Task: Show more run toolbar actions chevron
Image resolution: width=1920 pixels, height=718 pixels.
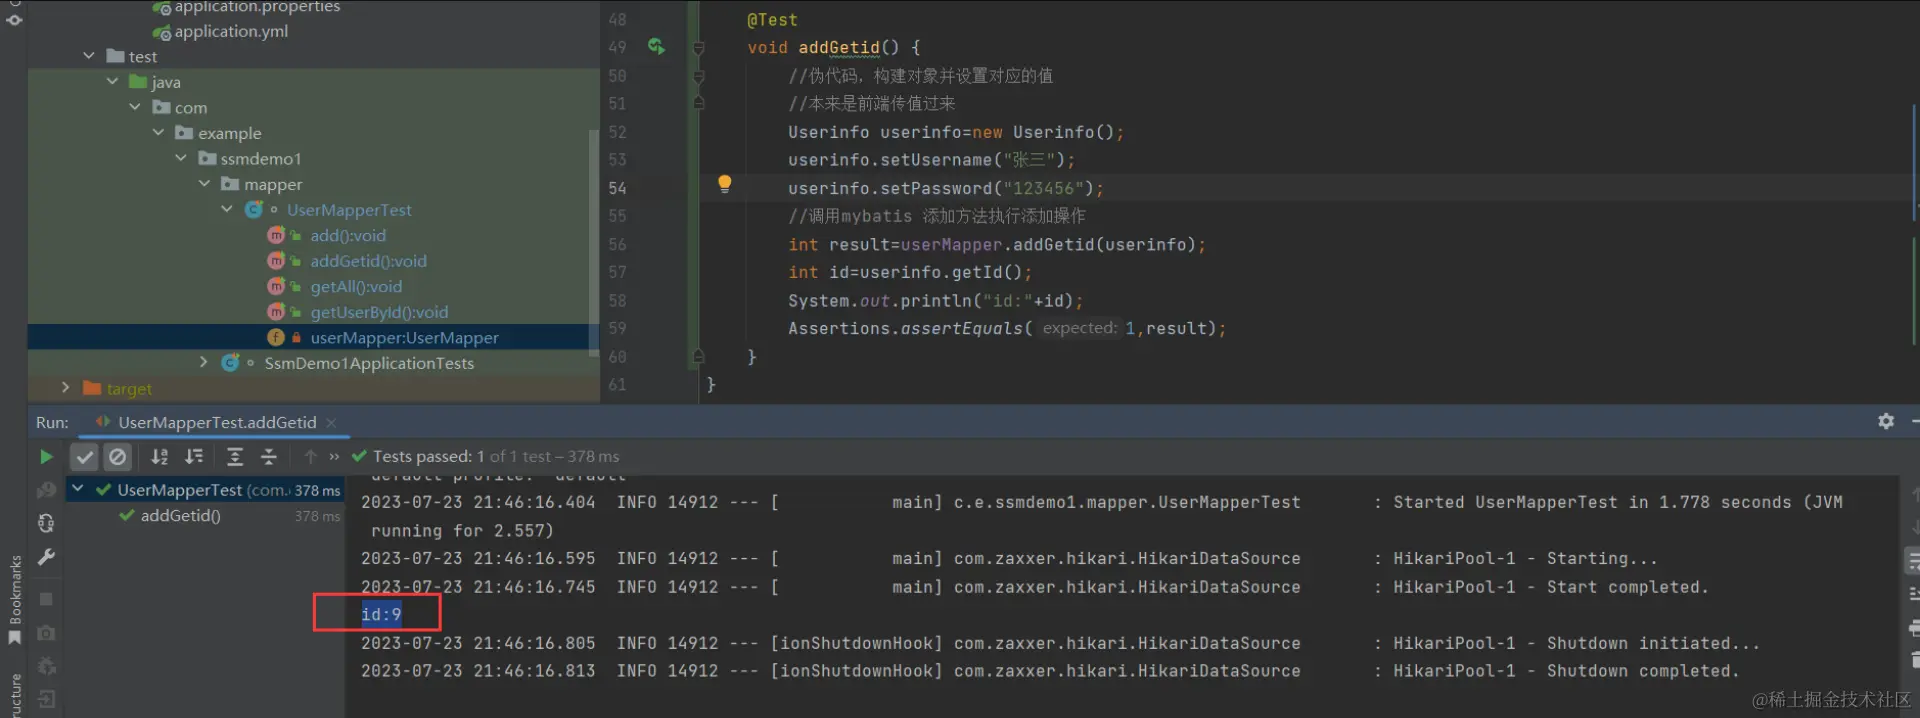Action: coord(334,457)
